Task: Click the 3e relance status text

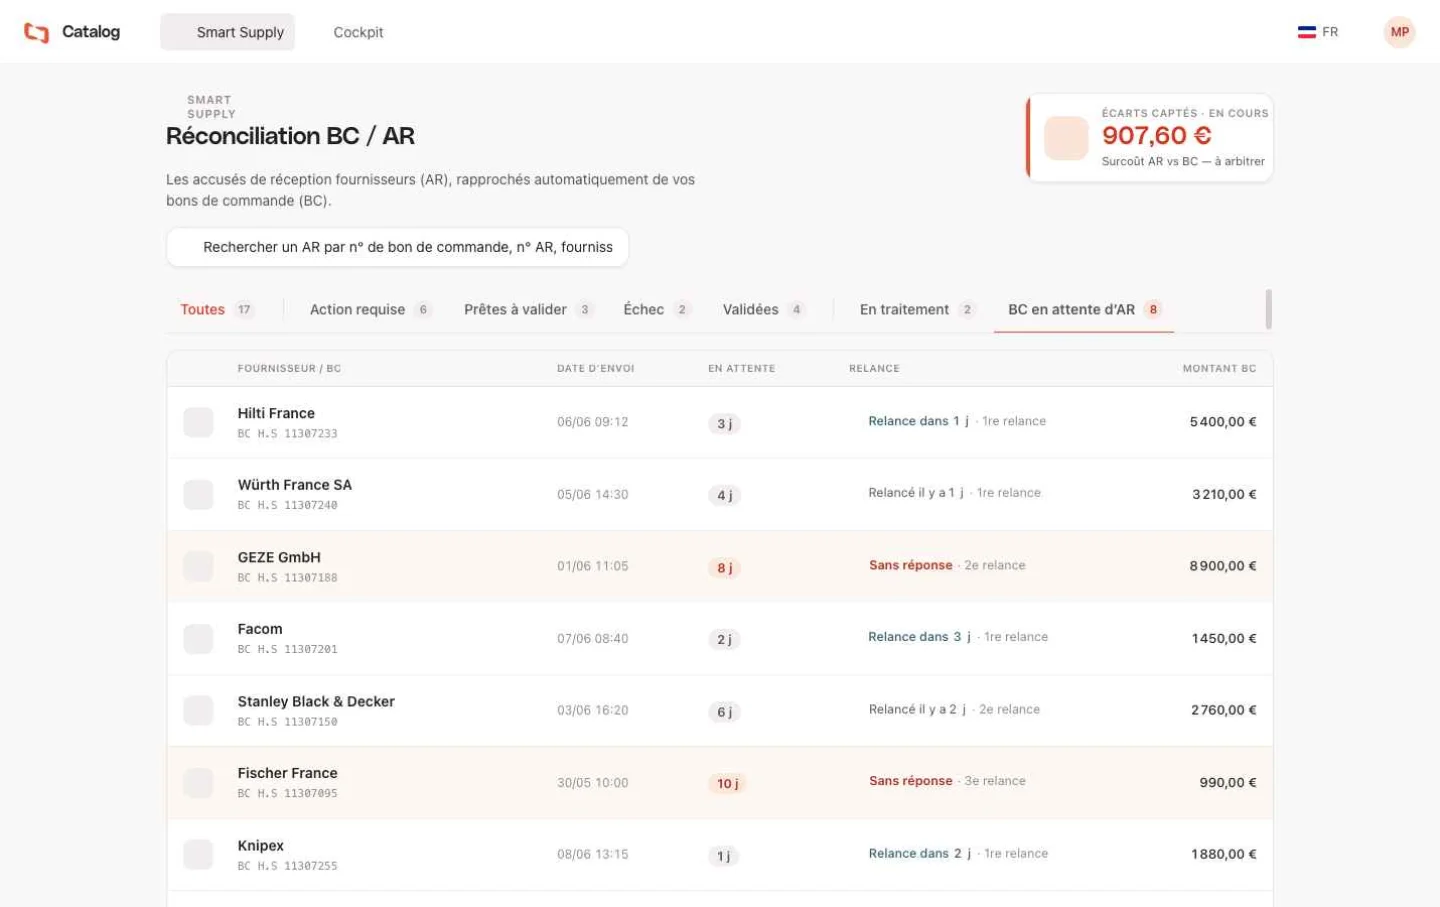Action: (x=995, y=781)
